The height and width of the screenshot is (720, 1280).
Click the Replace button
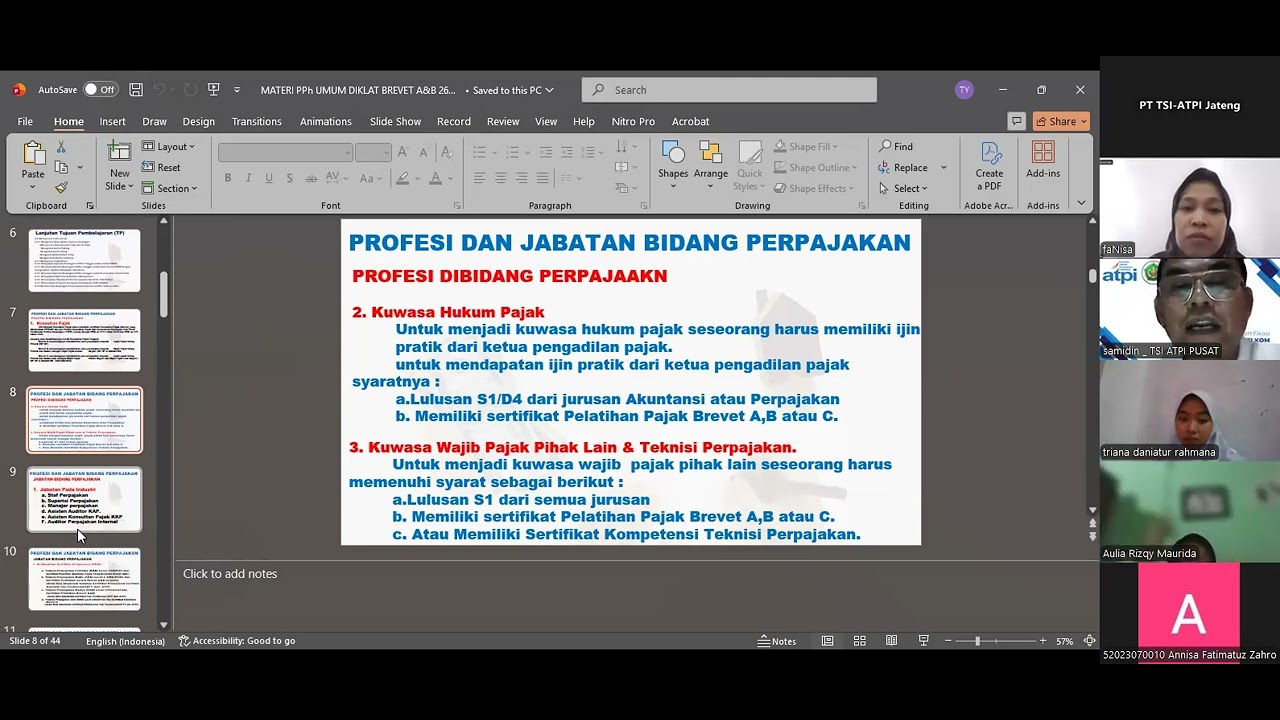coord(902,167)
